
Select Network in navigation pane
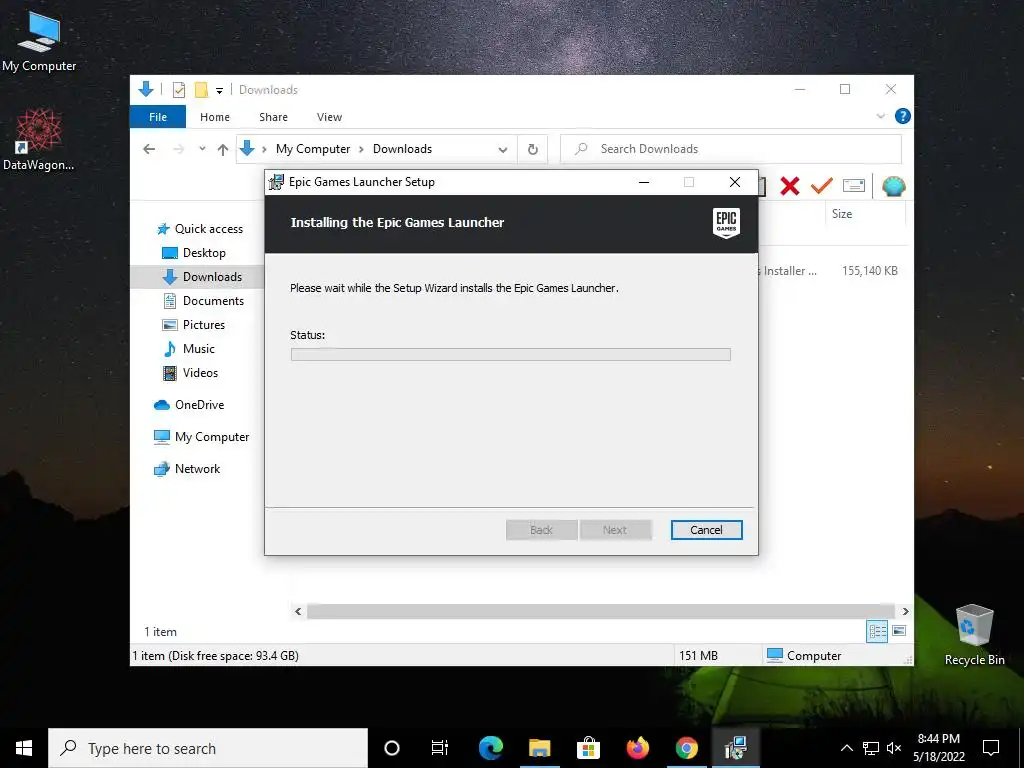click(187, 469)
